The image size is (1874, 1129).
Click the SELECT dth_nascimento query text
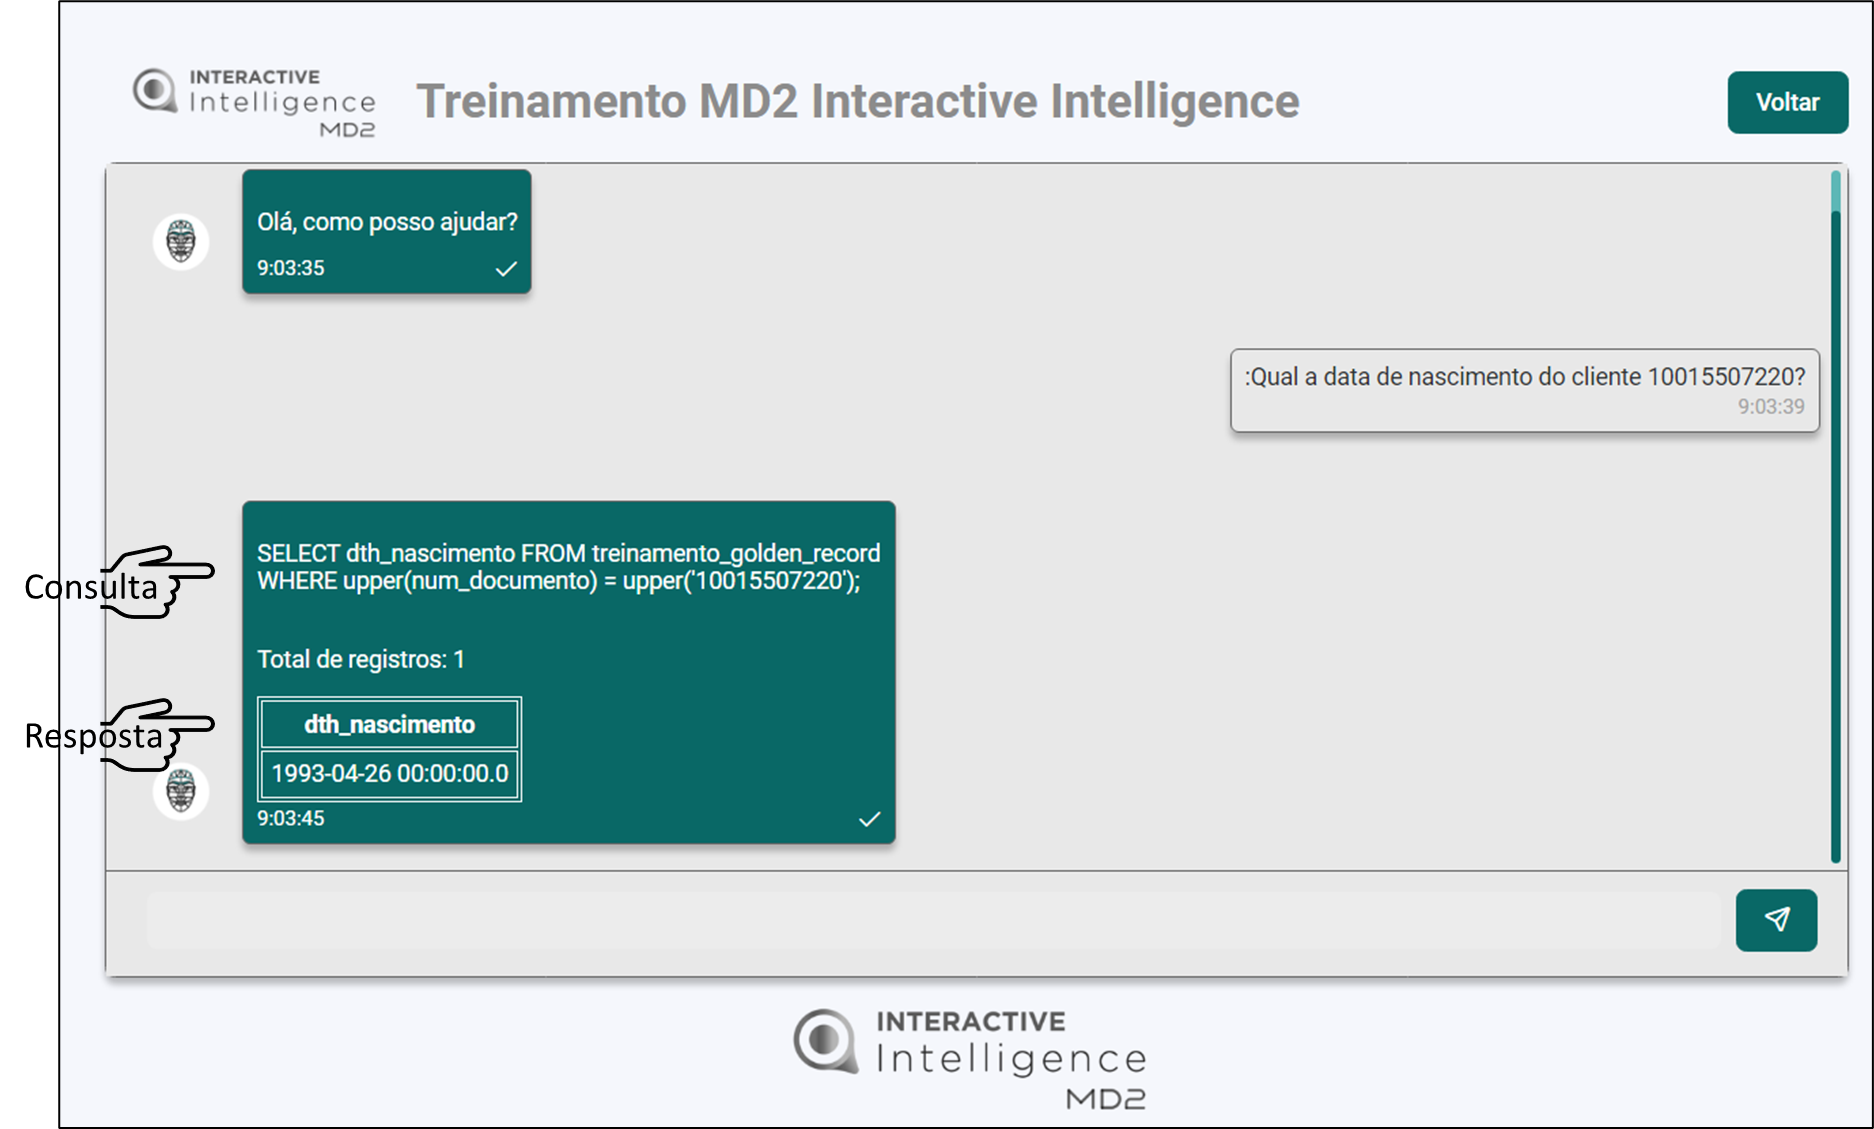tap(568, 567)
